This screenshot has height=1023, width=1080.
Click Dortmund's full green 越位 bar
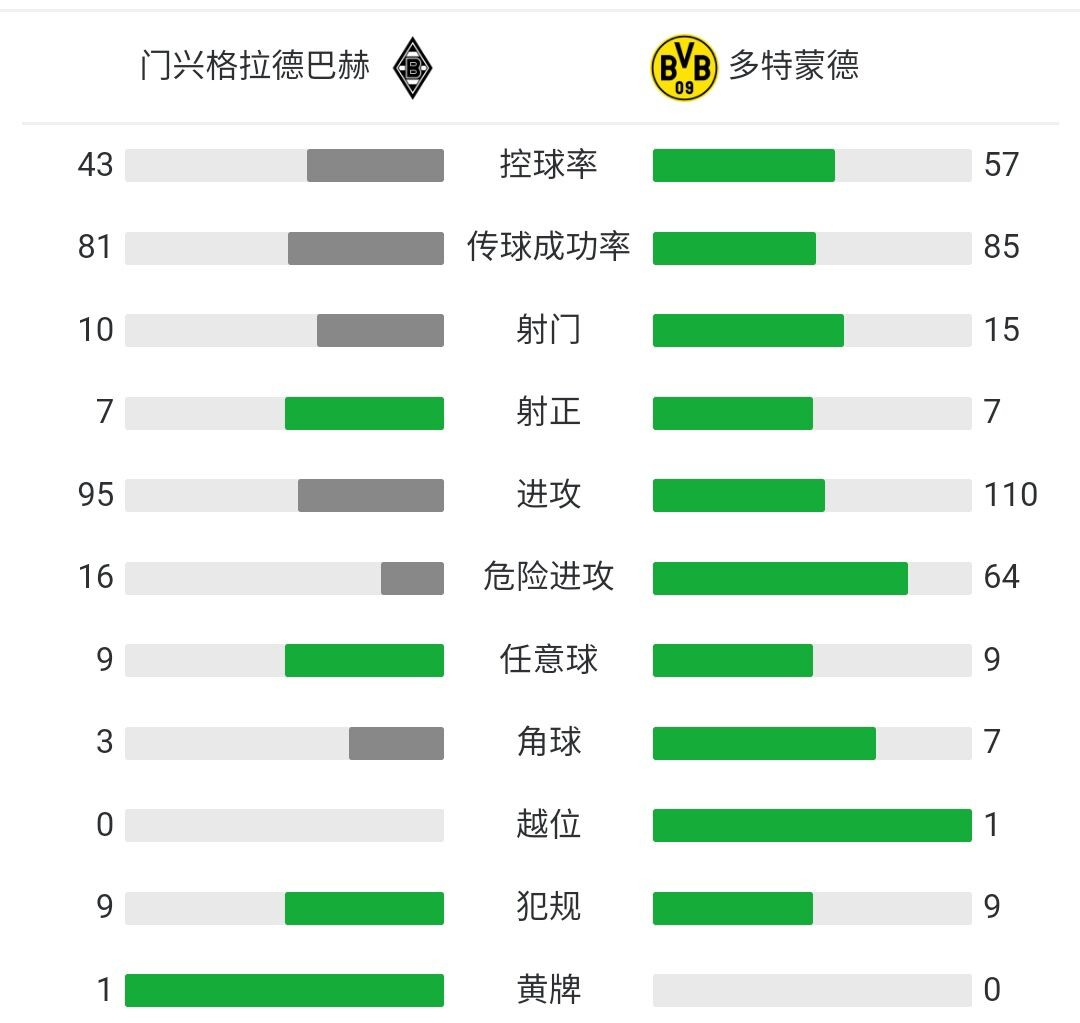pos(812,825)
